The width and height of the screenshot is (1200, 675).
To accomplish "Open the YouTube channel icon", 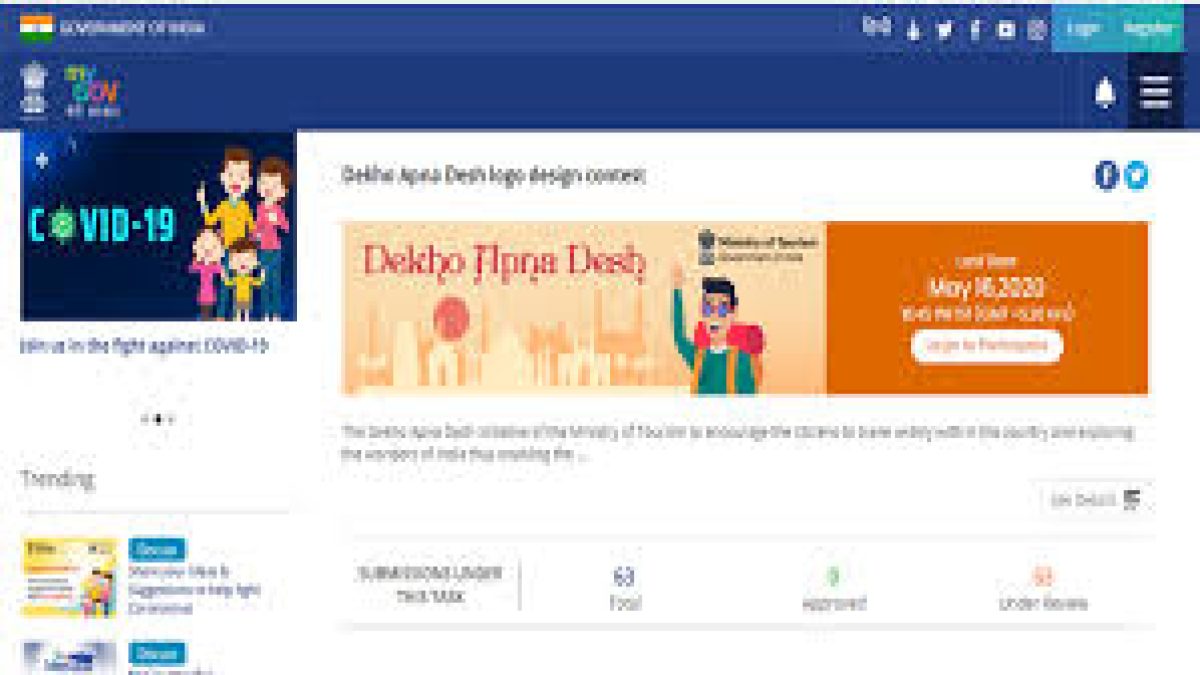I will [1004, 29].
